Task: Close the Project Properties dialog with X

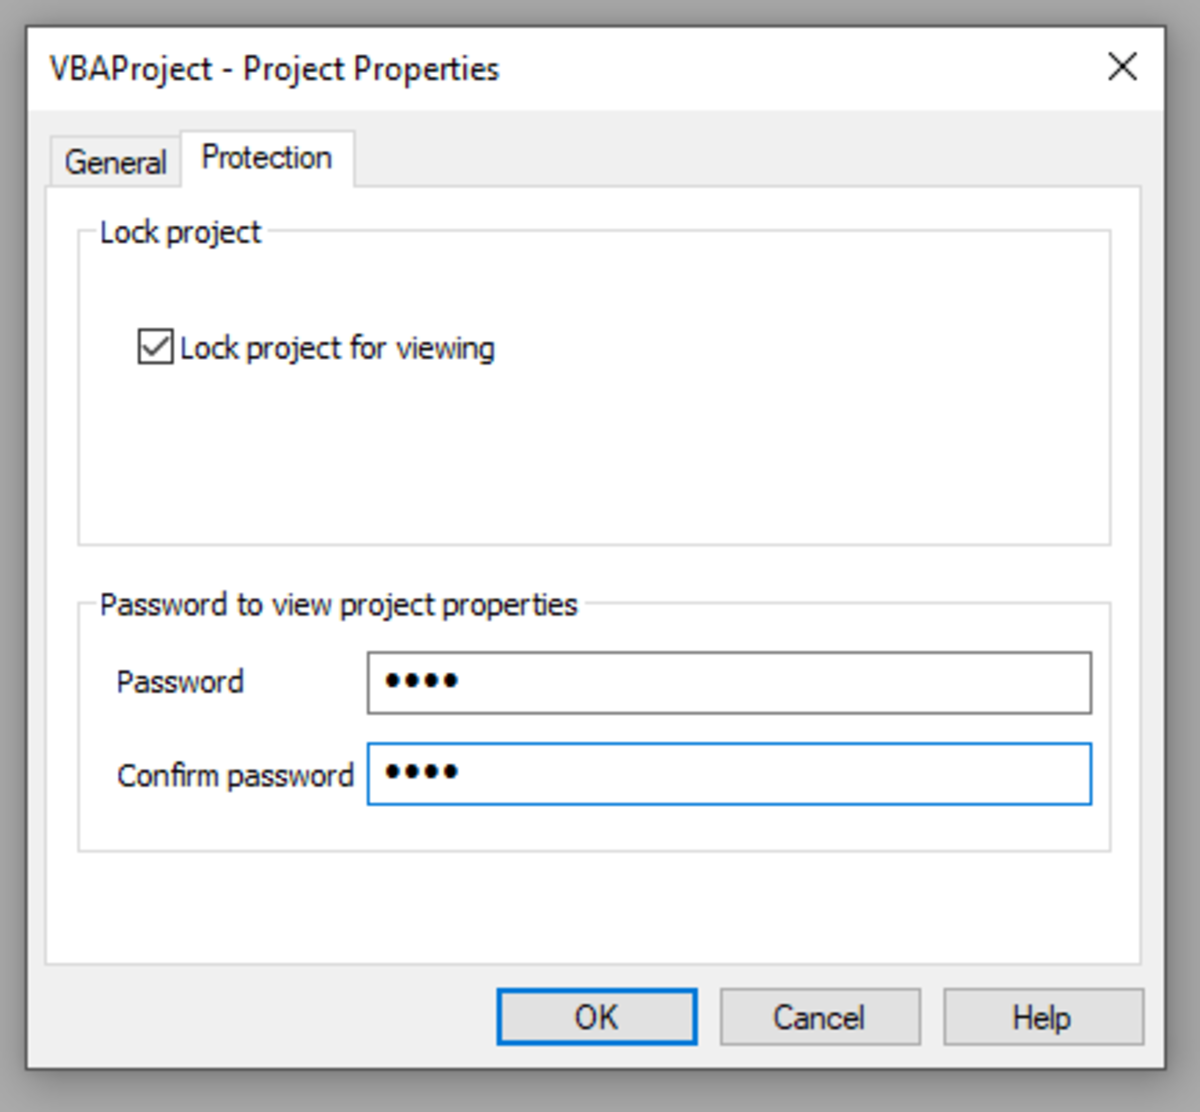Action: 1123,68
